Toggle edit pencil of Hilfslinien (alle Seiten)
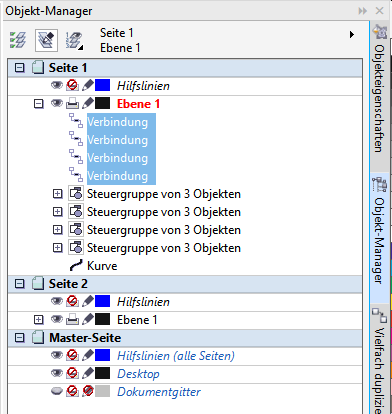Viewport: 392px width, 414px height. point(87,356)
